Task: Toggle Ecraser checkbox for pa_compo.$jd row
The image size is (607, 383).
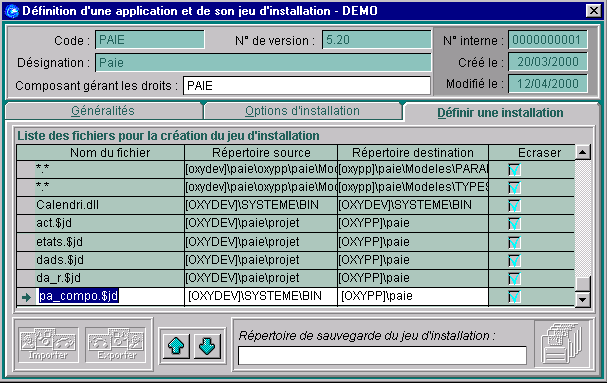Action: [x=514, y=297]
